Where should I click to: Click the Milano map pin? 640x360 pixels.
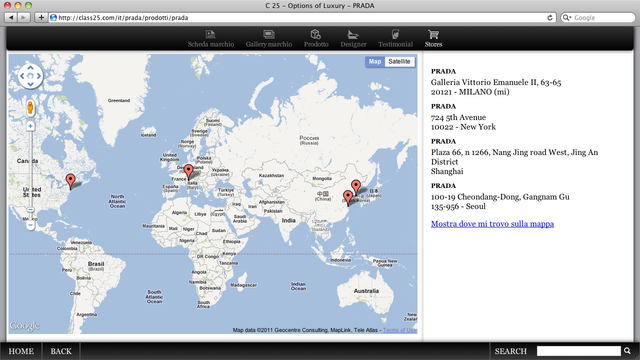(188, 172)
